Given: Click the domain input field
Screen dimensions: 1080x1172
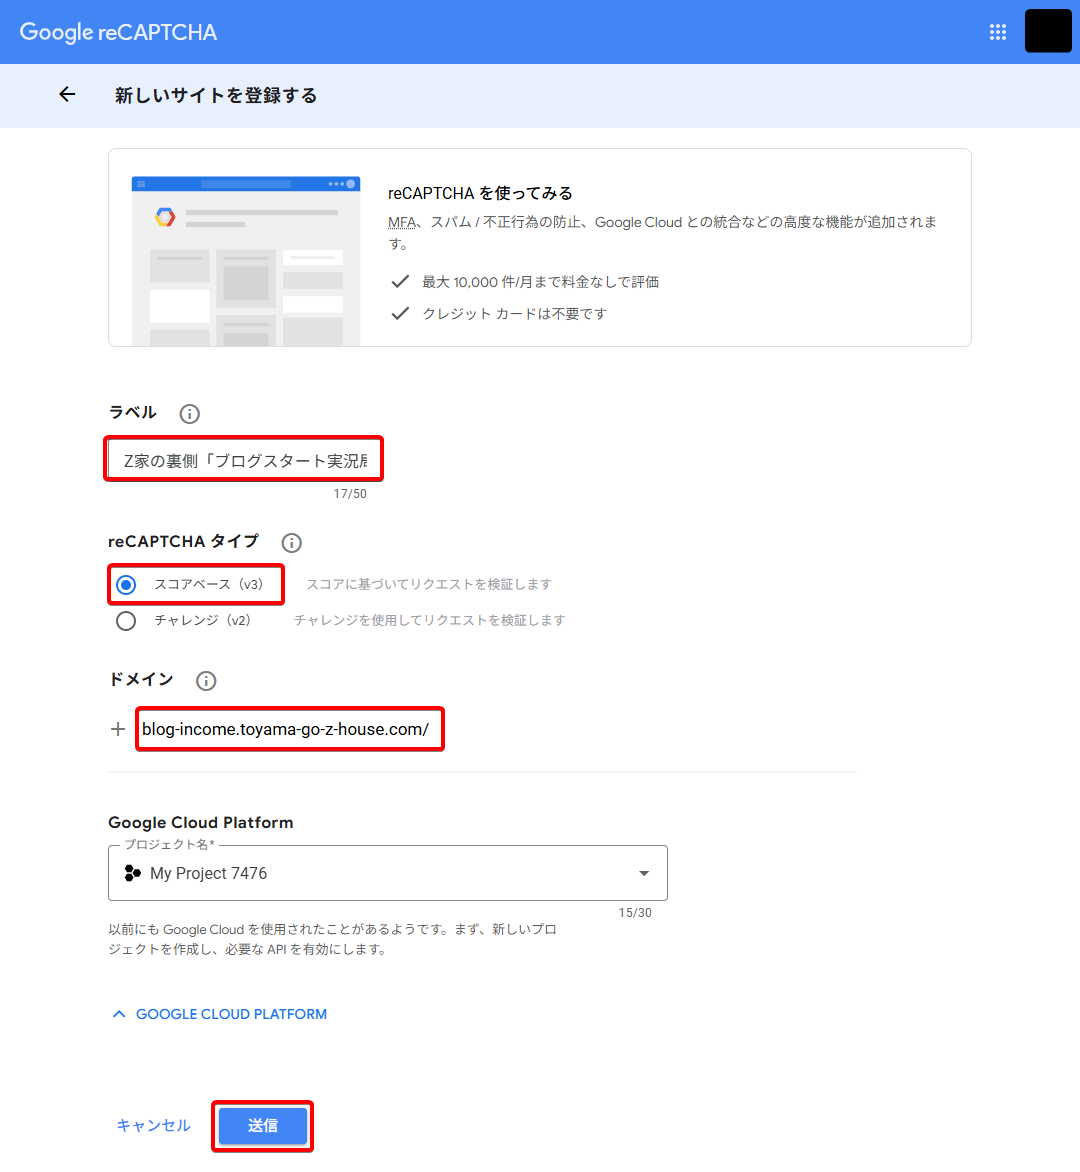Looking at the screenshot, I should tap(288, 729).
